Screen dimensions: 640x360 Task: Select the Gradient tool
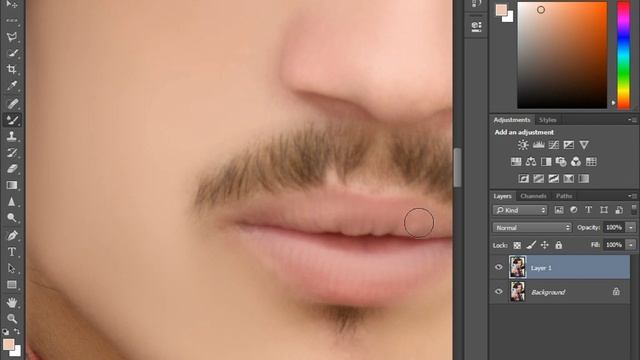[x=12, y=185]
